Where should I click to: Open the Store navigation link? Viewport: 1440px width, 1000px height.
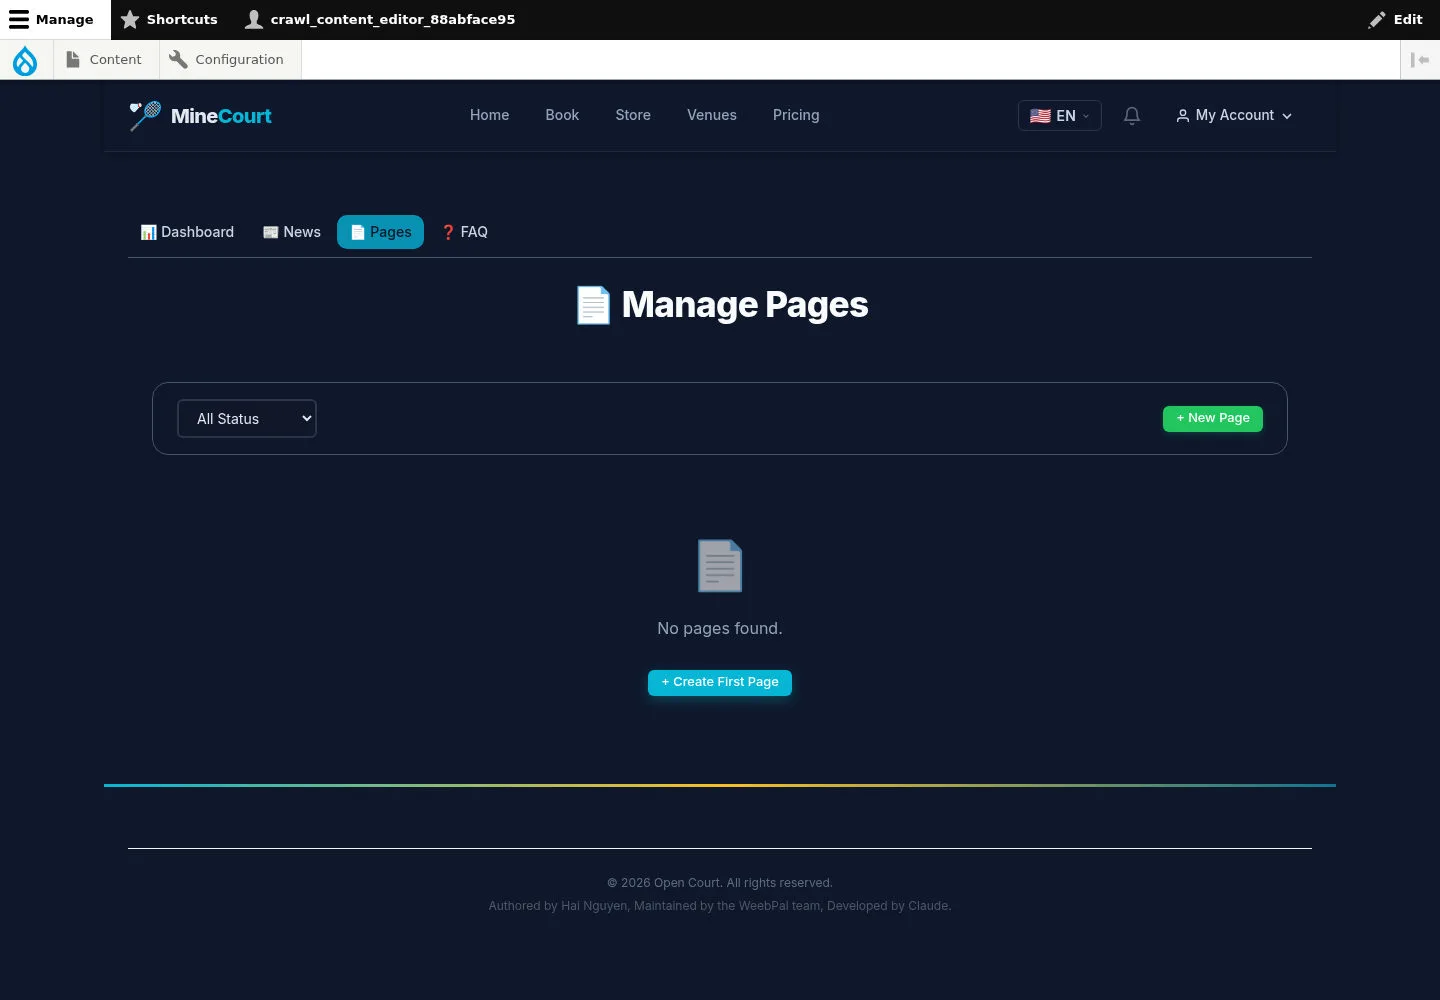pos(633,116)
